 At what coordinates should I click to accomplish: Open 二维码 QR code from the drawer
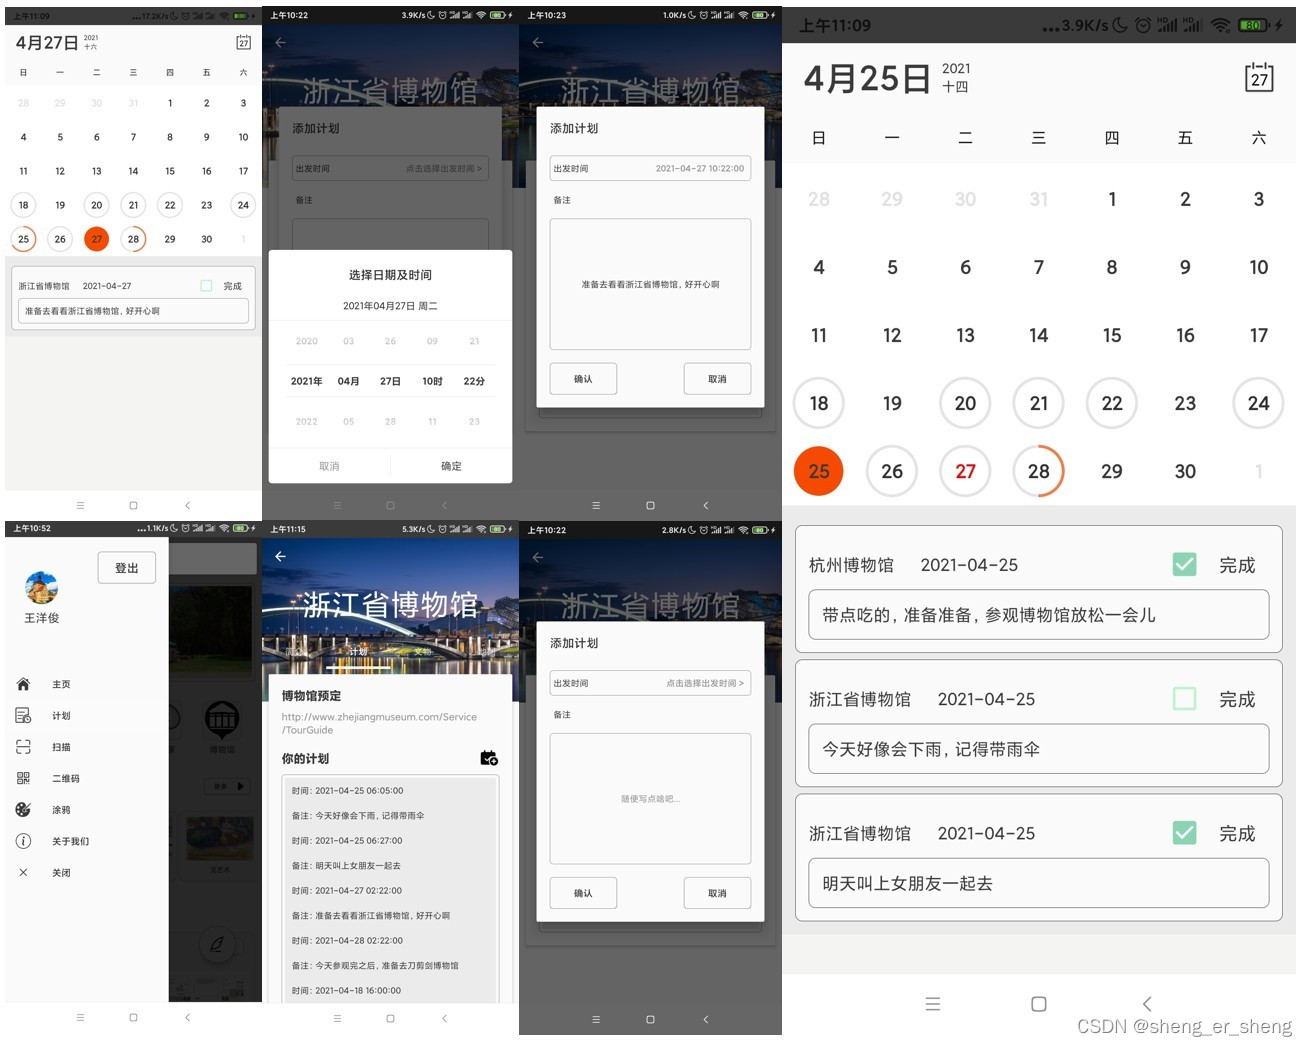(65, 778)
